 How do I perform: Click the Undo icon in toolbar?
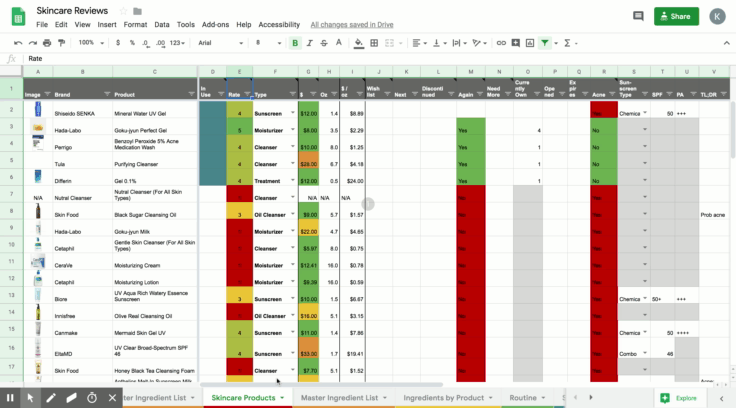[x=18, y=43]
